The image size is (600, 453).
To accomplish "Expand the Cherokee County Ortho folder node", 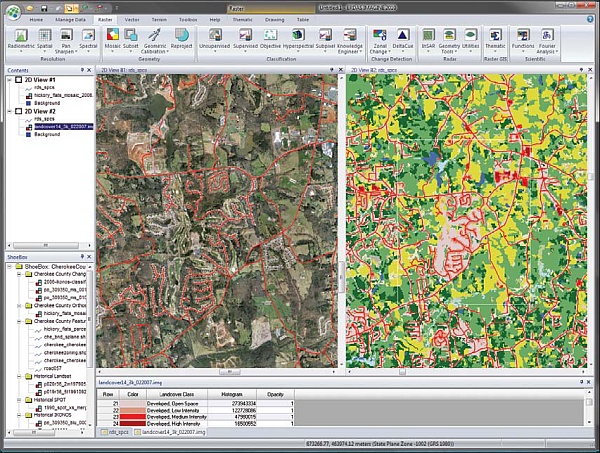I will tap(19, 305).
